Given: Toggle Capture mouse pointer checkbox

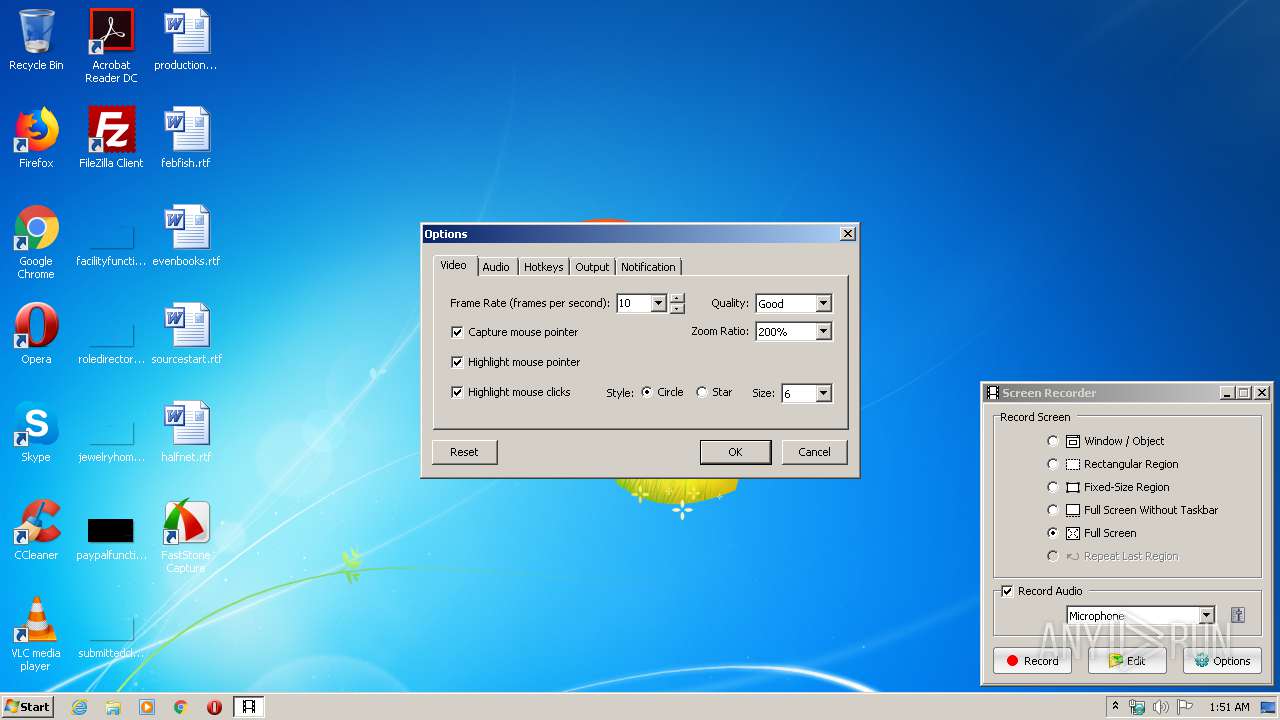Looking at the screenshot, I should [x=457, y=332].
